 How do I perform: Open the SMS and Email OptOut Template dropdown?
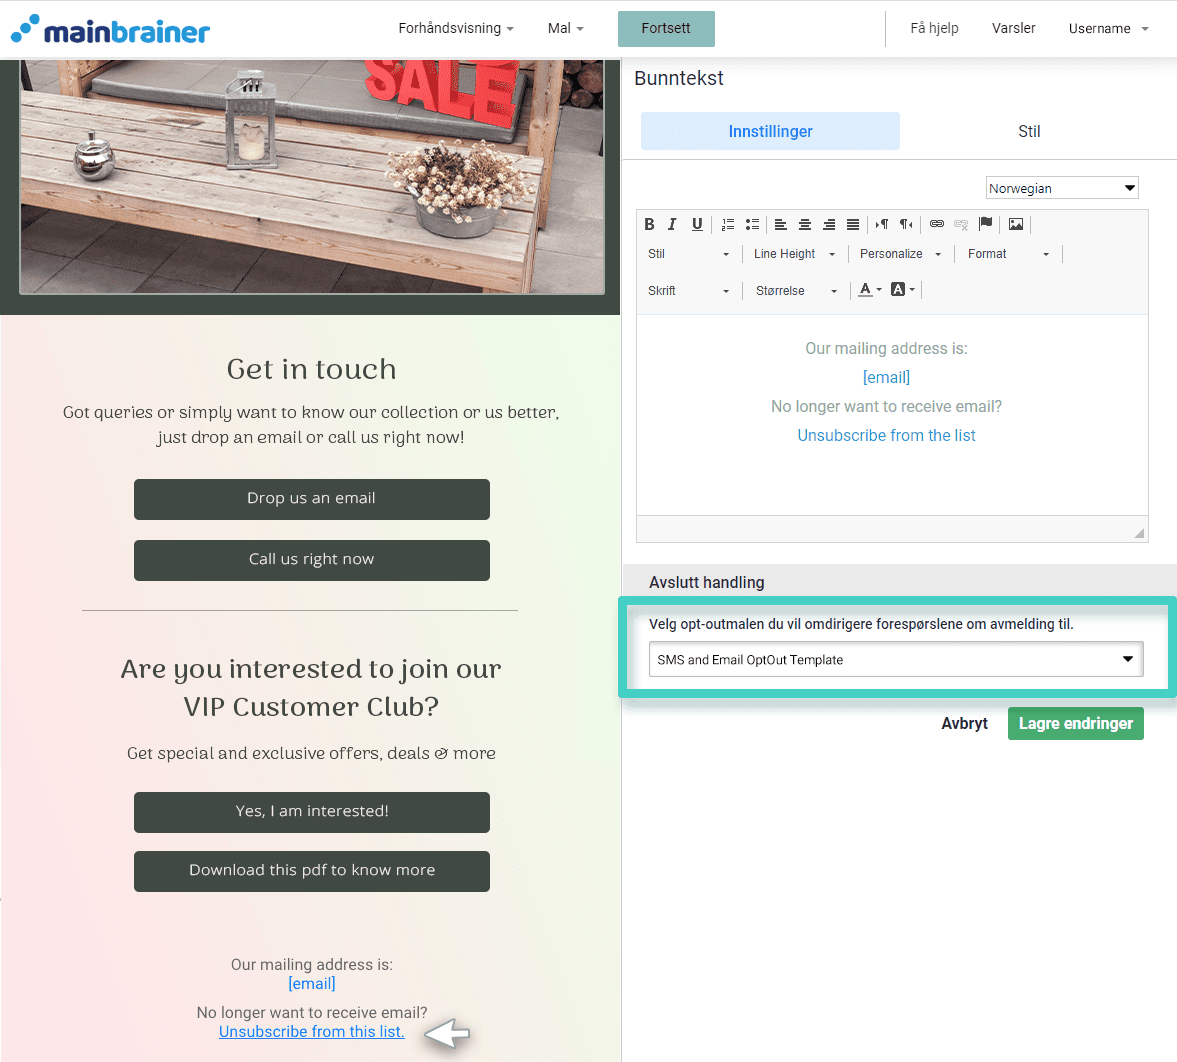tap(895, 660)
